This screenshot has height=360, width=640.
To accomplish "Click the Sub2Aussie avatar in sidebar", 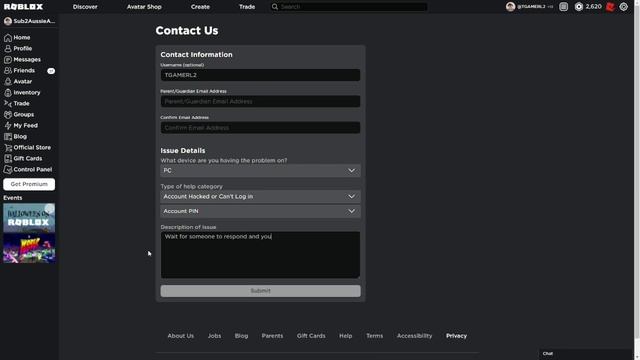I will pyautogui.click(x=8, y=21).
